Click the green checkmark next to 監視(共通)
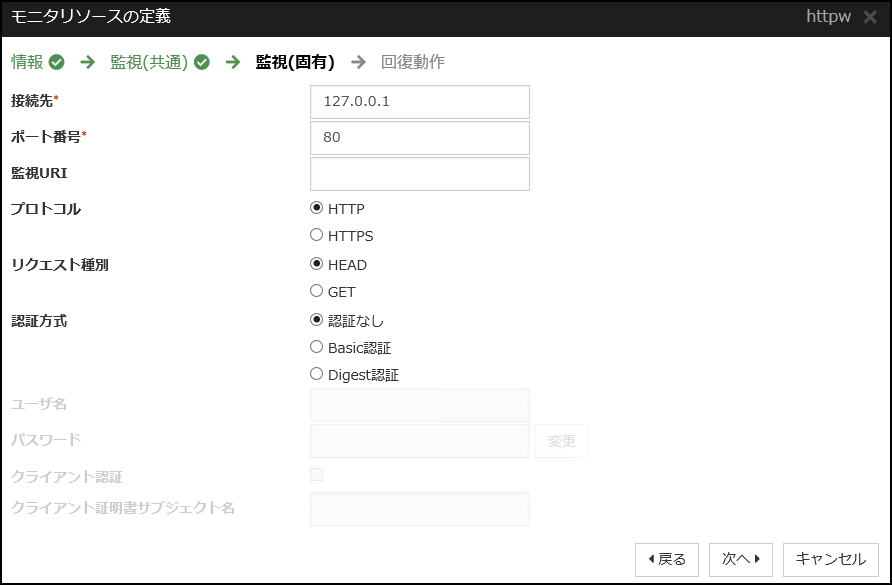This screenshot has width=892, height=585. (x=202, y=62)
